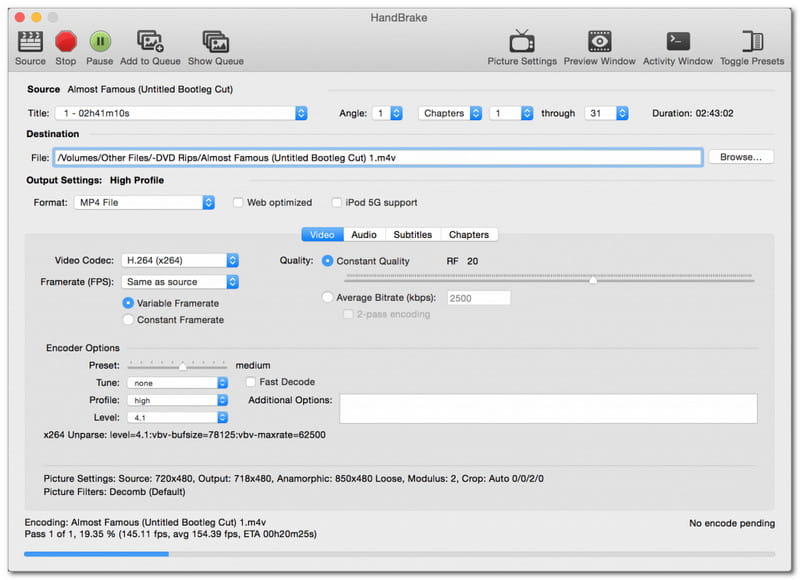Viewport: 800px width, 580px height.
Task: Expand the Video Codec dropdown
Action: [x=180, y=260]
